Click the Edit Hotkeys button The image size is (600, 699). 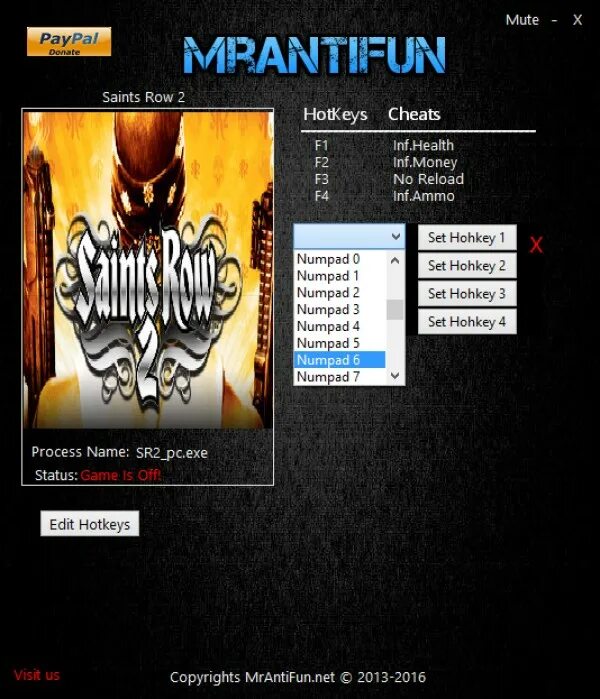tap(90, 524)
